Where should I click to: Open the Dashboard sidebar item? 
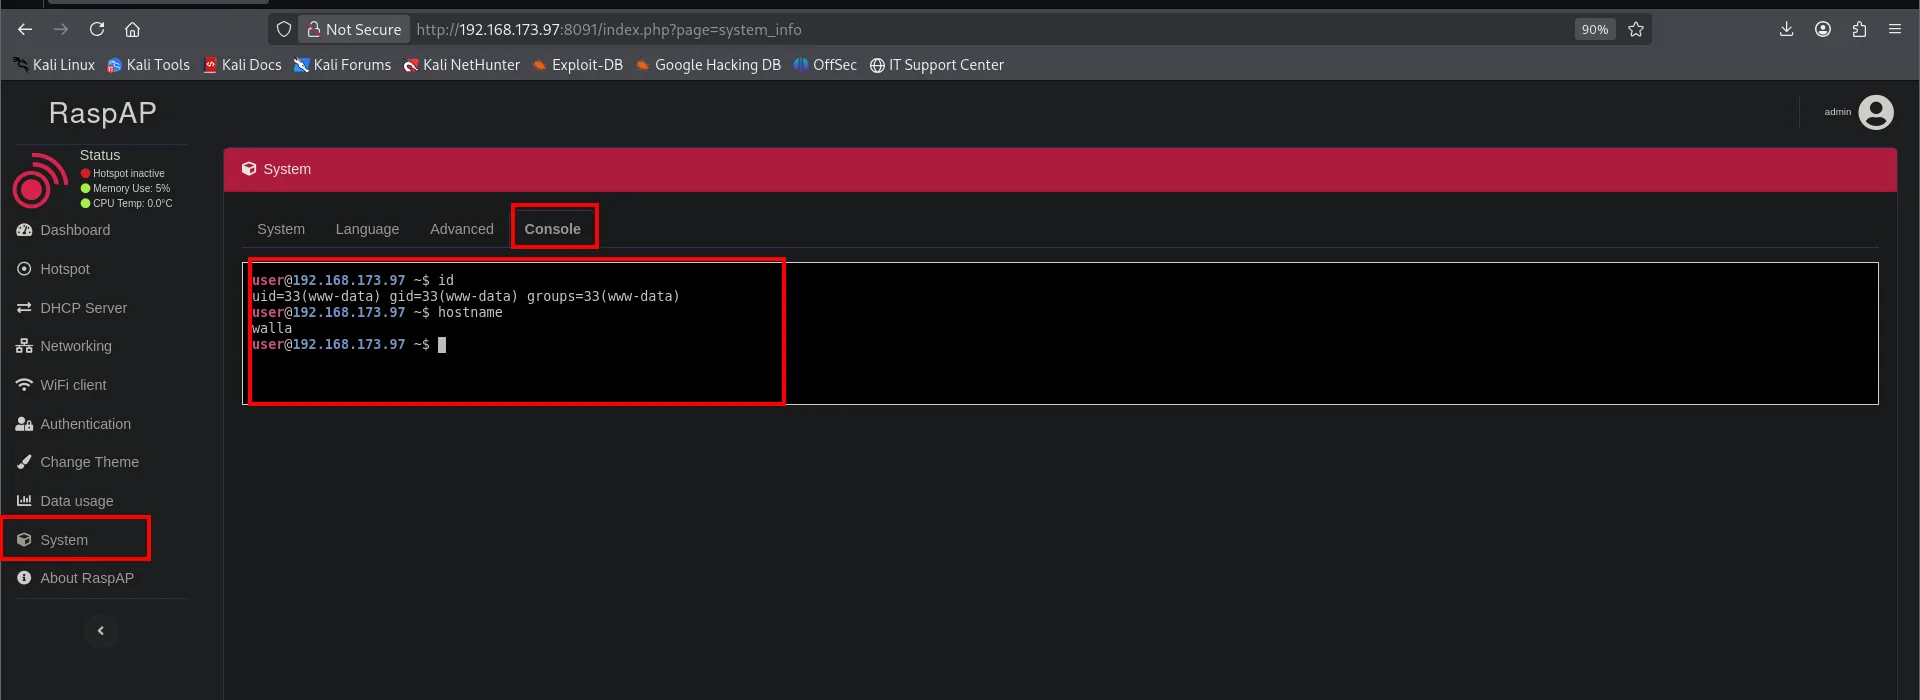(64, 230)
